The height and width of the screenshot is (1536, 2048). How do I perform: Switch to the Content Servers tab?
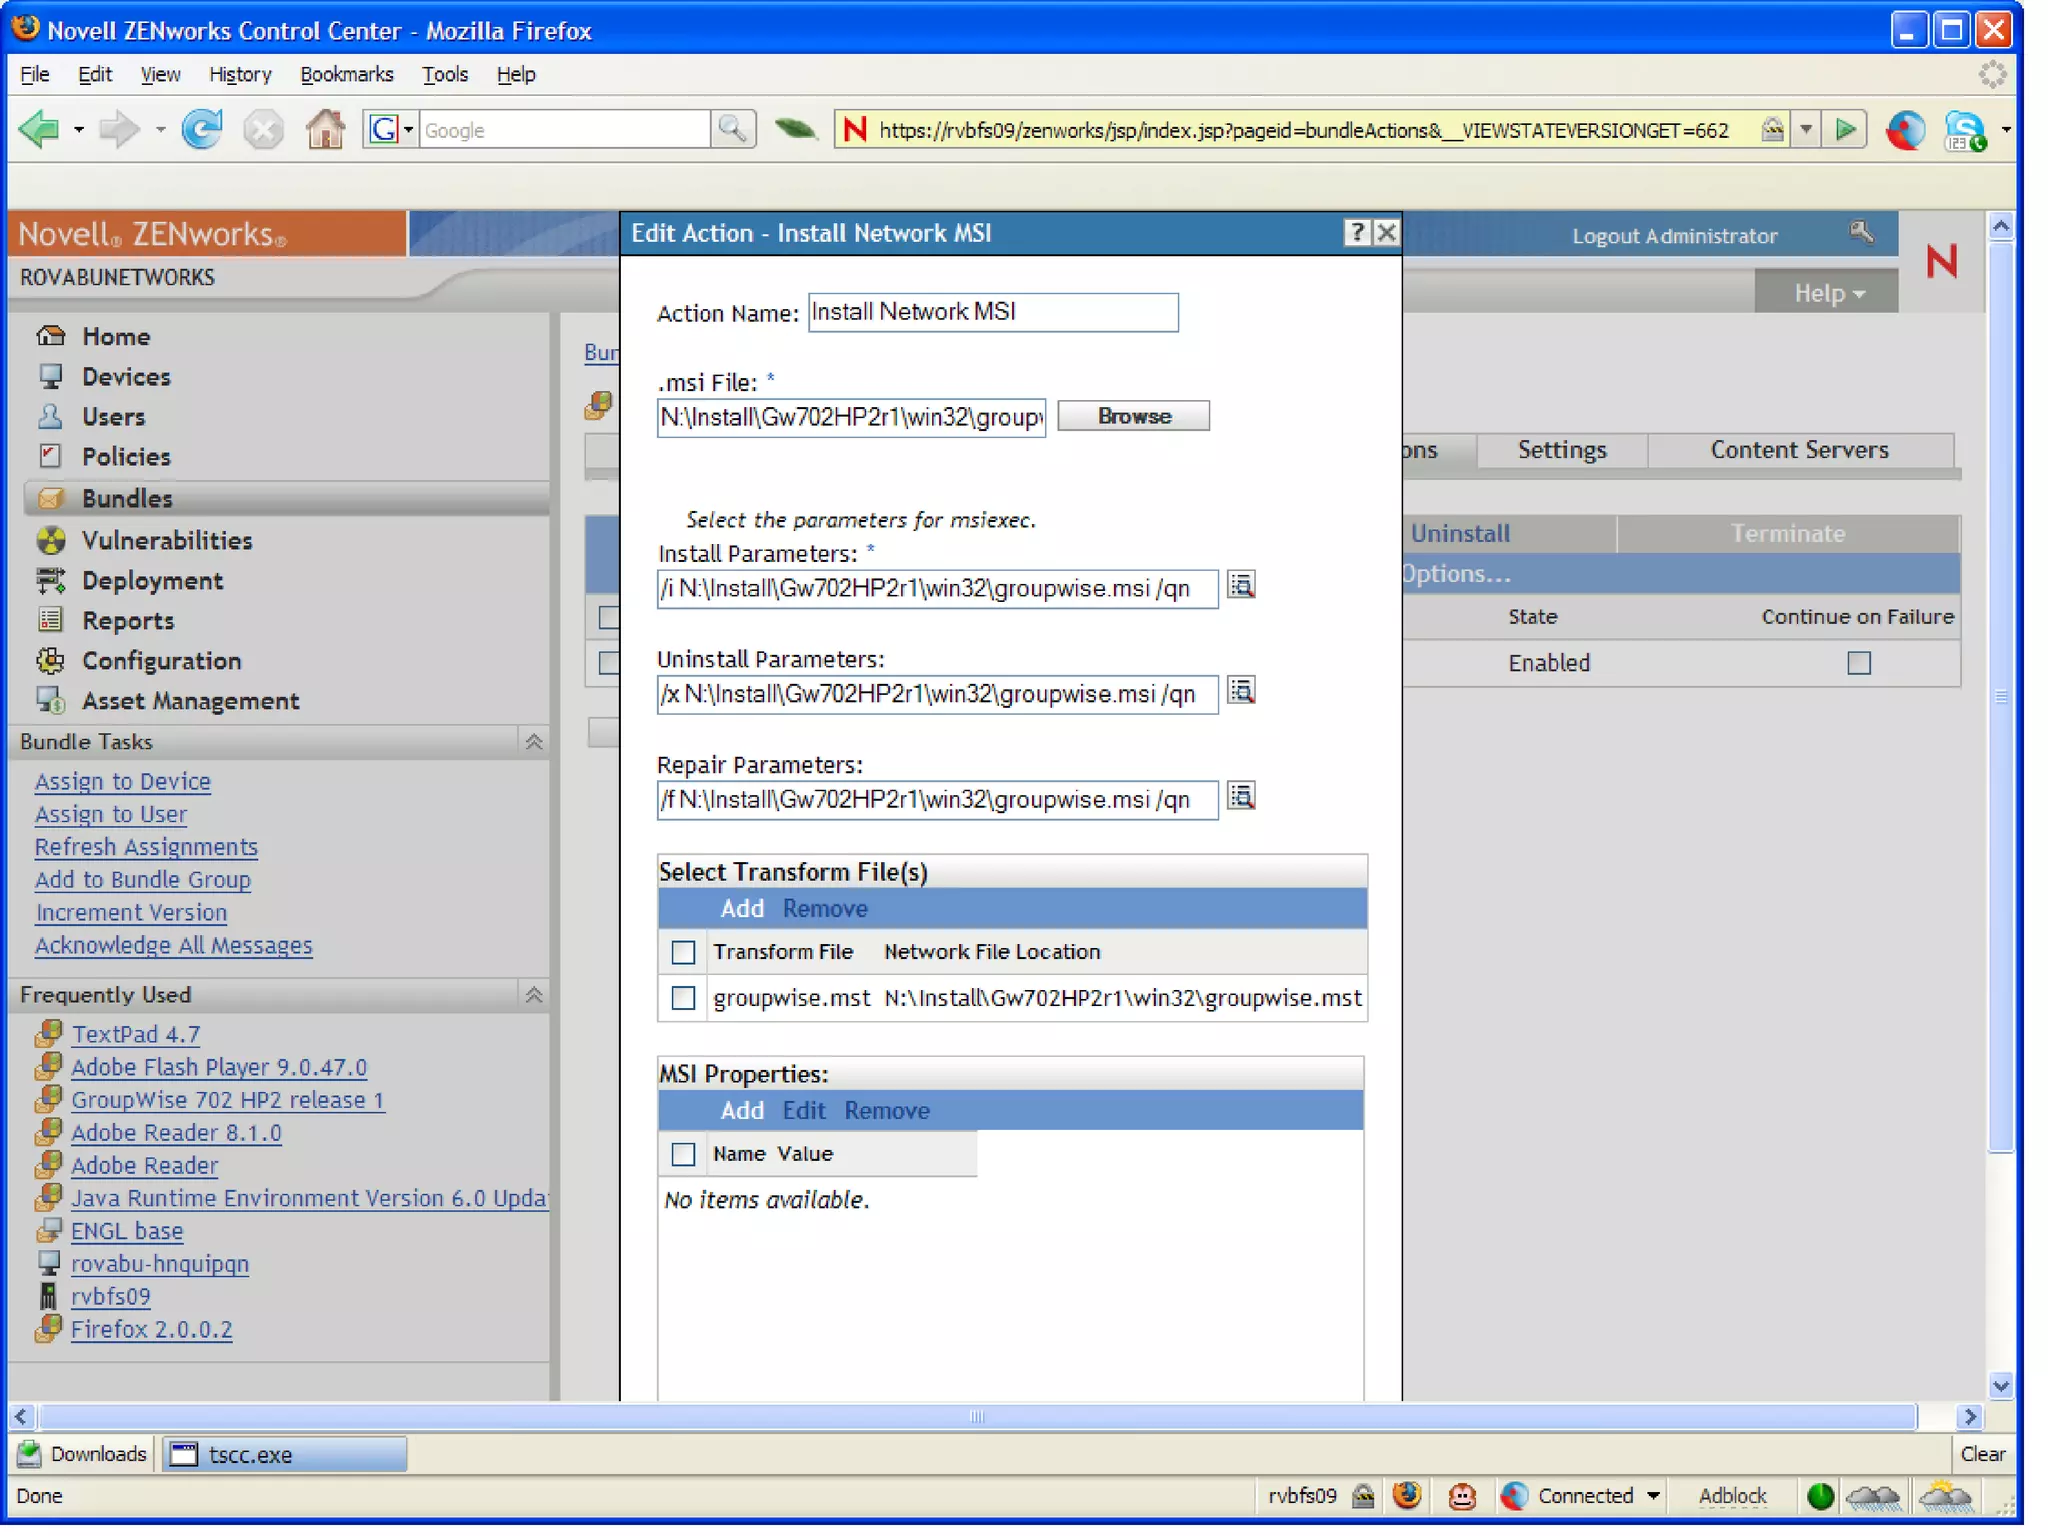click(1798, 450)
